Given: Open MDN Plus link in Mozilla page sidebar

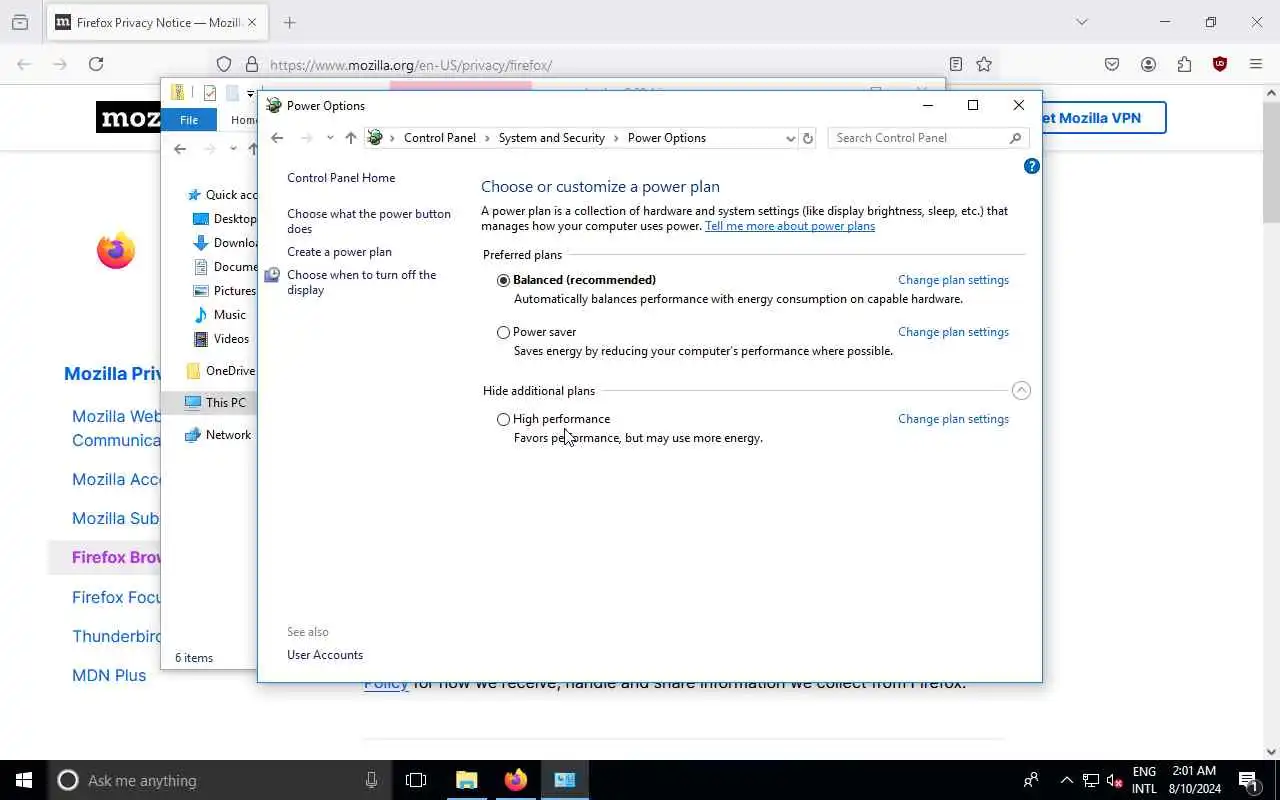Looking at the screenshot, I should tap(109, 675).
